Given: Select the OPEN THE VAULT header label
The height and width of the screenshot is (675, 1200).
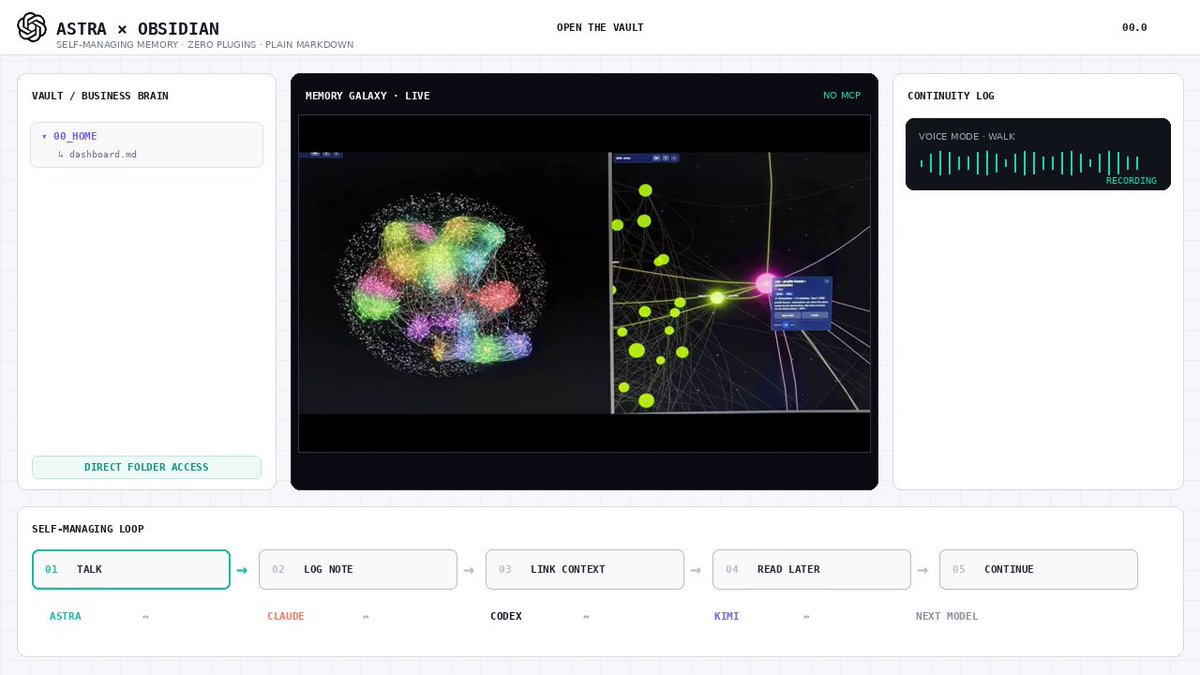Looking at the screenshot, I should coord(600,27).
